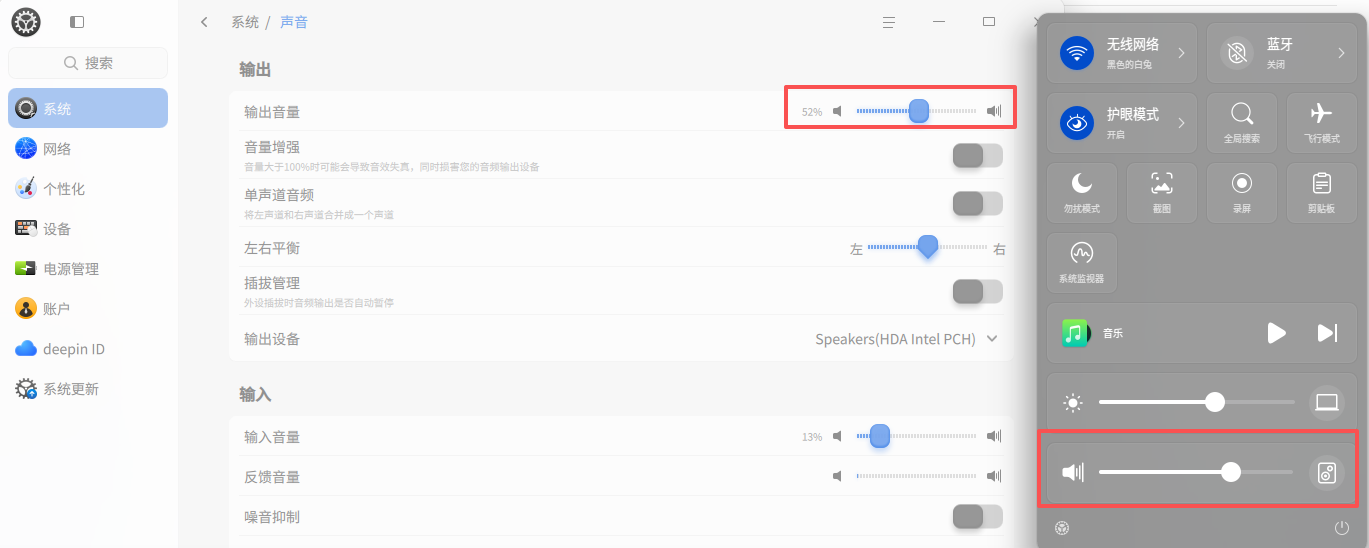Click low-volume icon beside 输入音量 slider
1369x548 pixels.
pyautogui.click(x=838, y=436)
